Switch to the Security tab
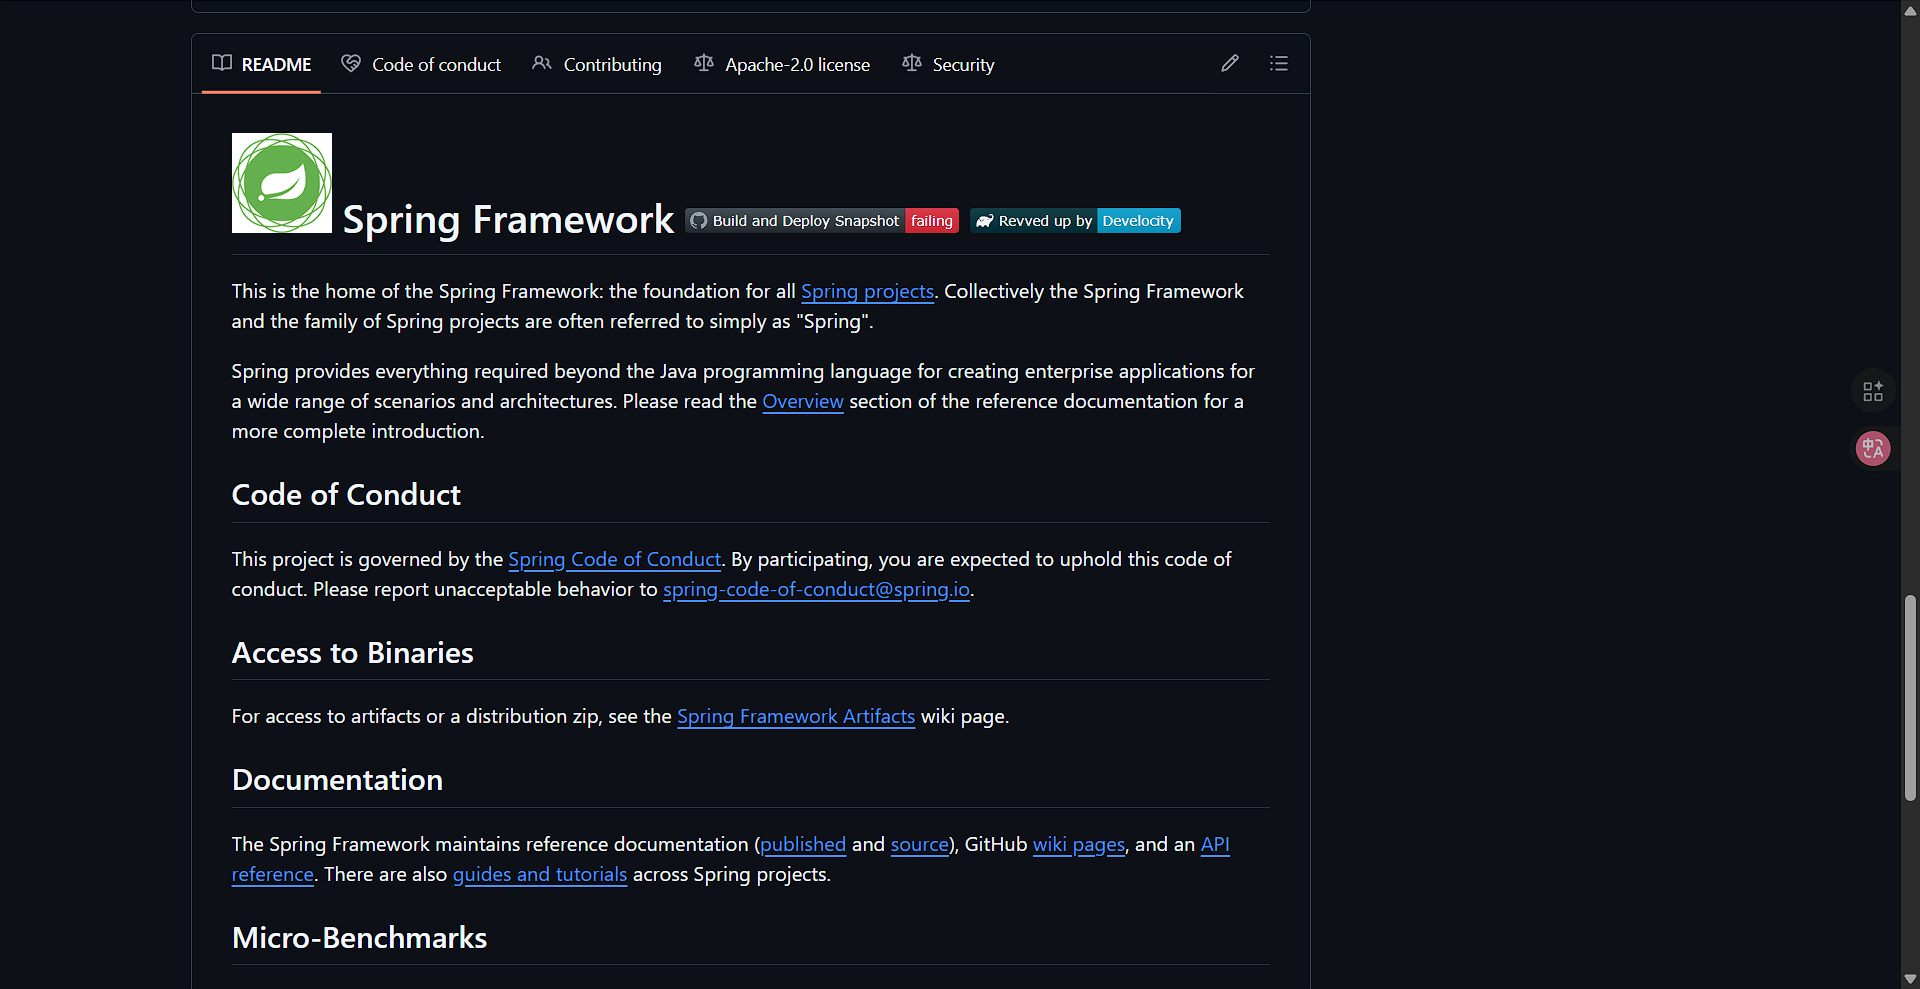The image size is (1920, 989). pos(948,64)
